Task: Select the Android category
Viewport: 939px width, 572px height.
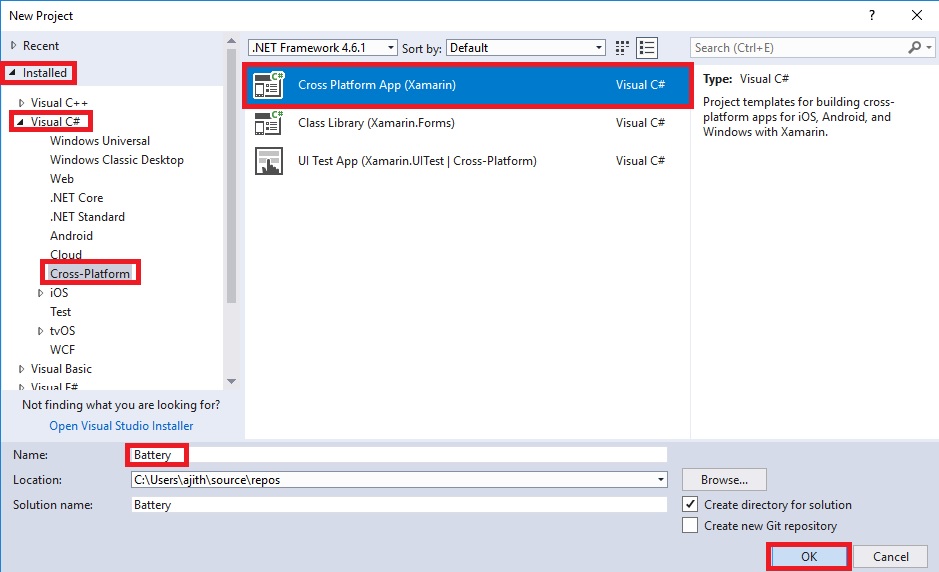Action: click(71, 236)
